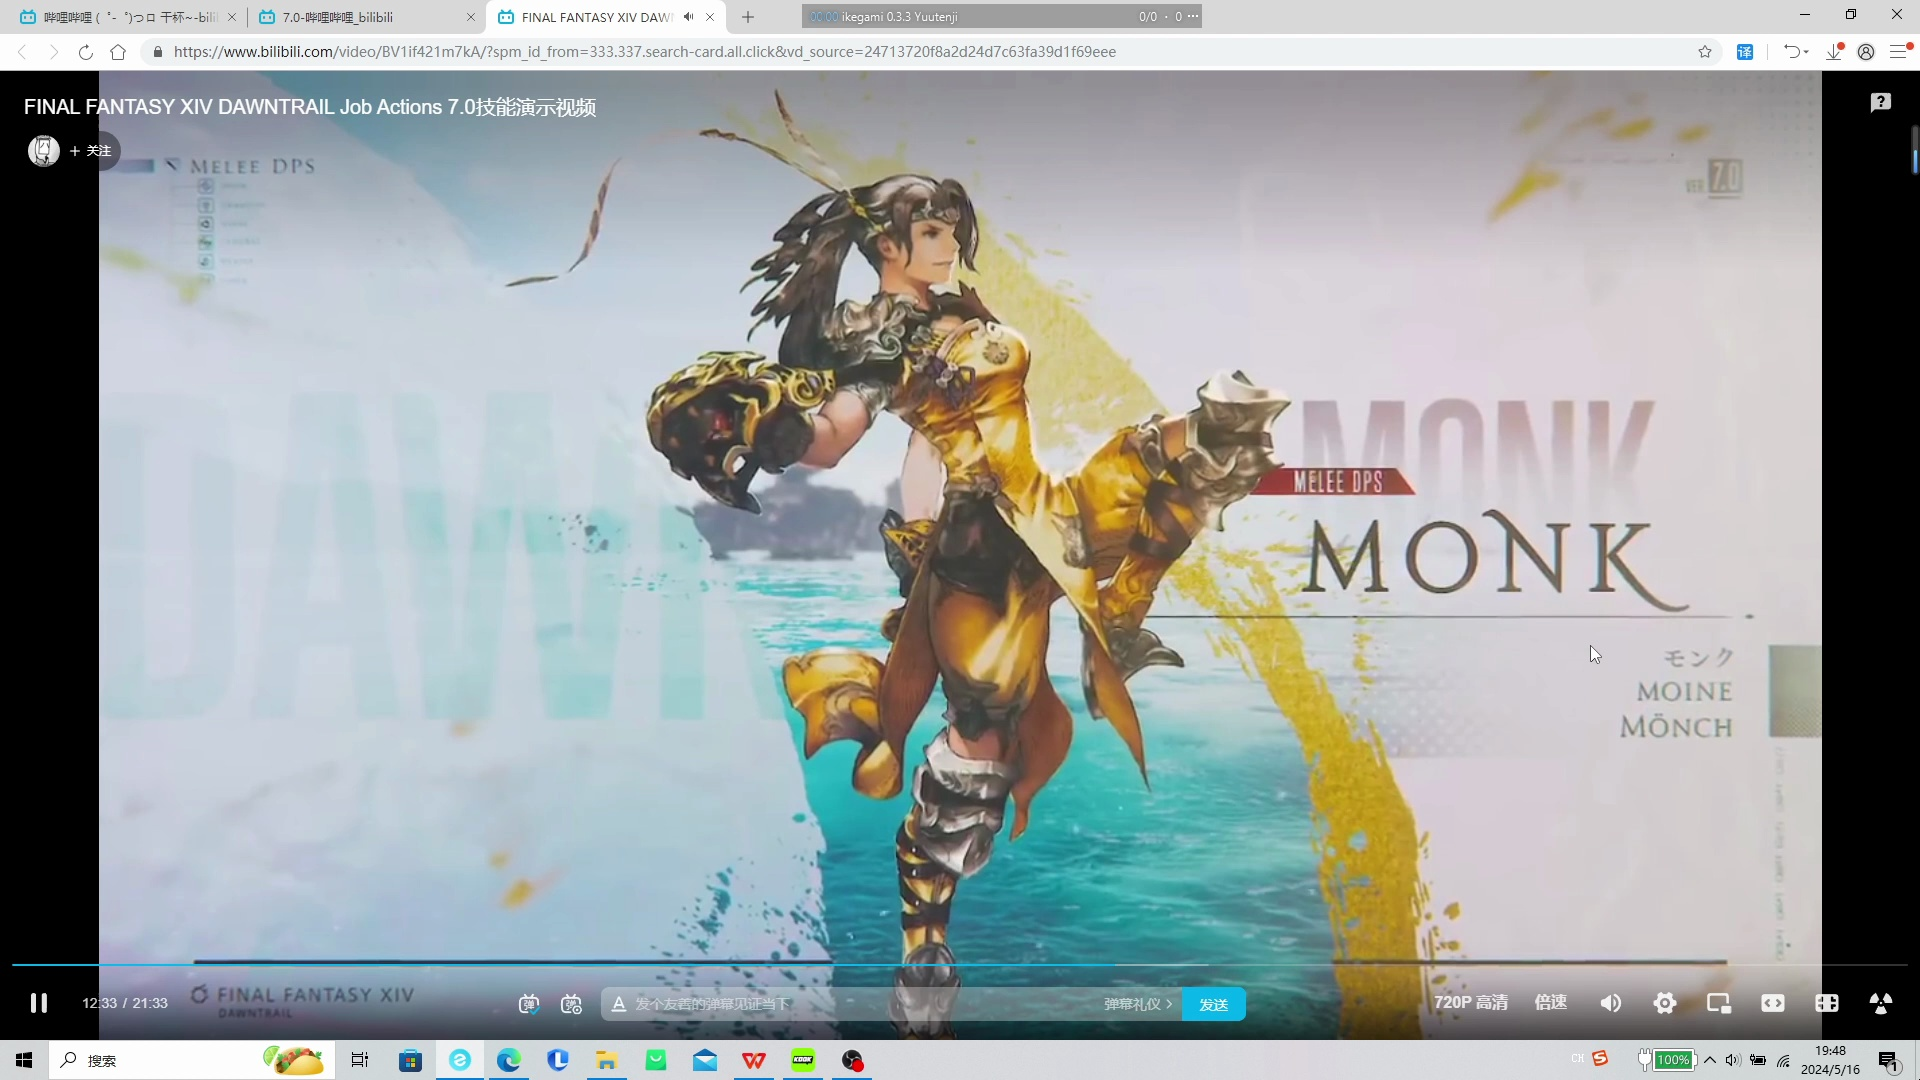The height and width of the screenshot is (1080, 1920).
Task: Open the 弹幕礼仪 link
Action: click(1138, 1004)
